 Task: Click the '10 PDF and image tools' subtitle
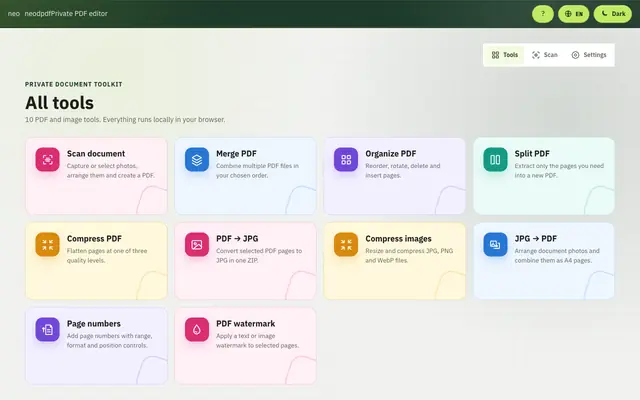click(x=125, y=120)
